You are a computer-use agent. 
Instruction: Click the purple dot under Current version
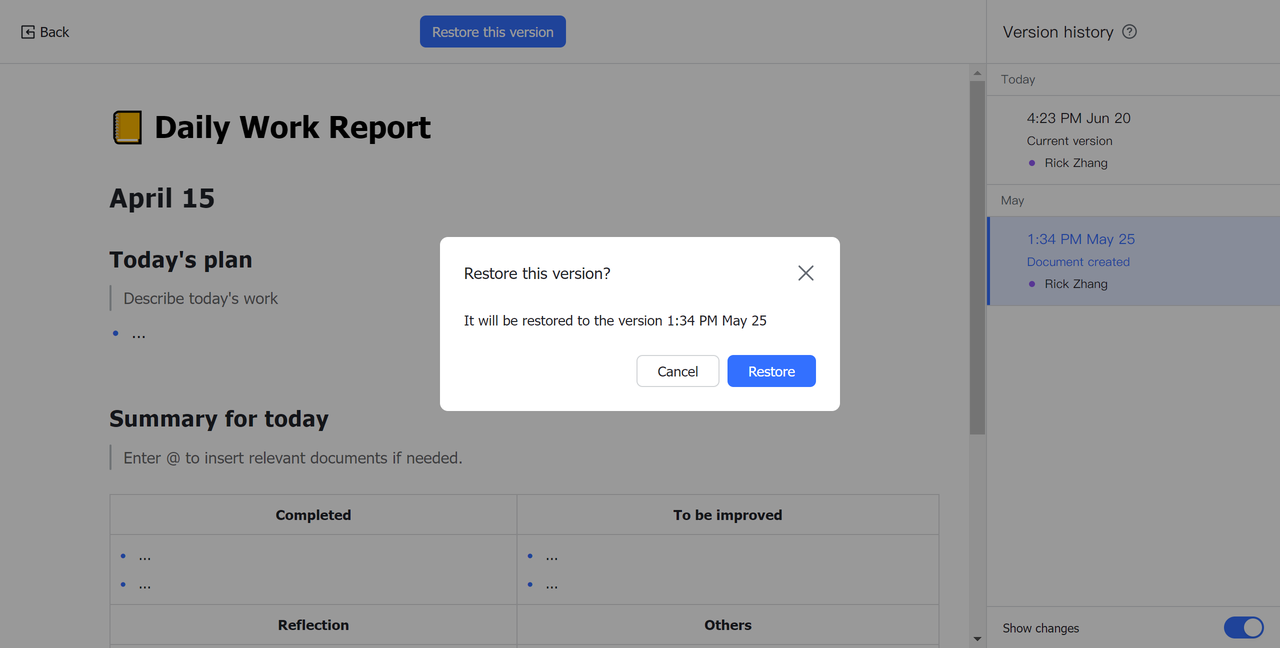1032,163
